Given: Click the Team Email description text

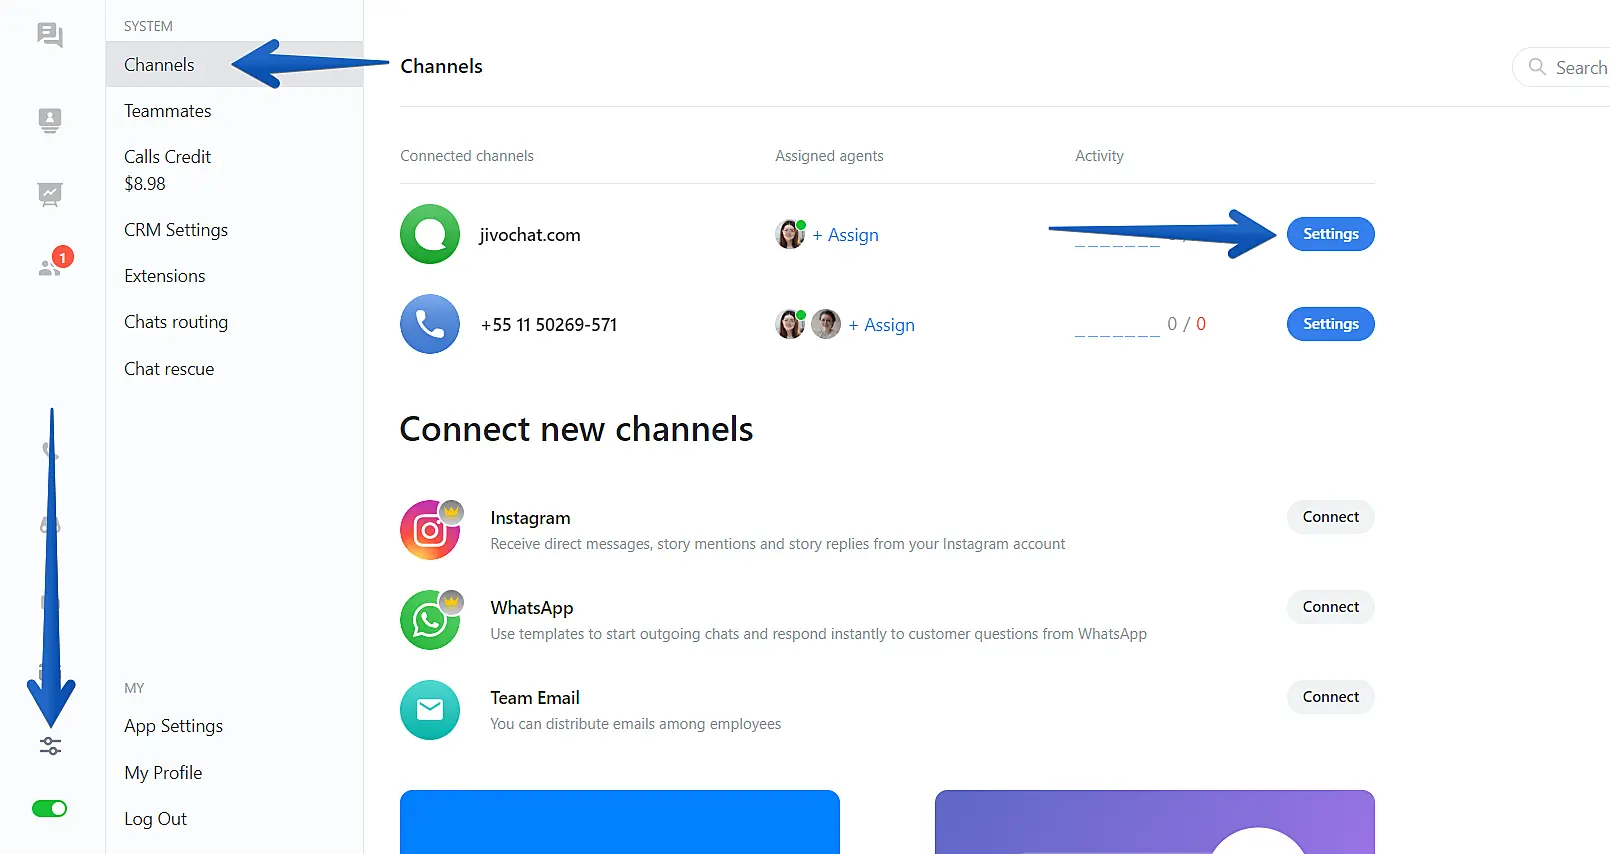Looking at the screenshot, I should pyautogui.click(x=636, y=724).
